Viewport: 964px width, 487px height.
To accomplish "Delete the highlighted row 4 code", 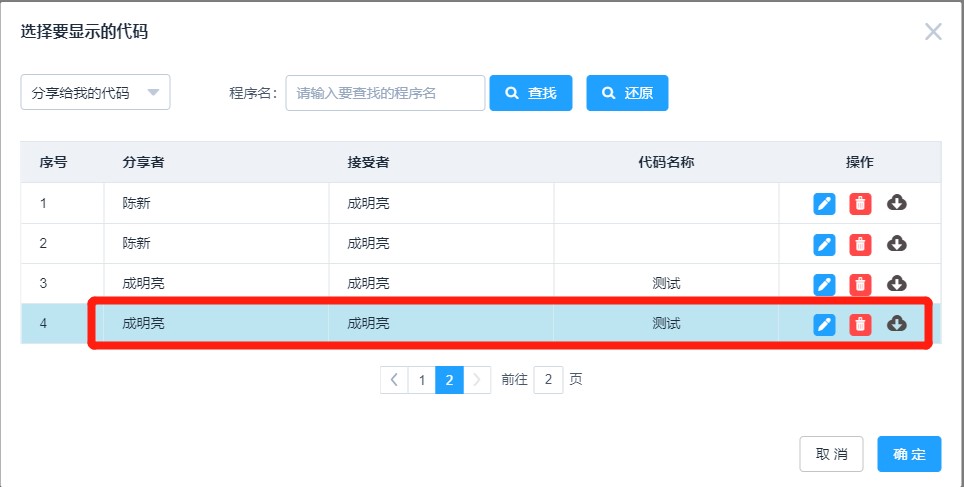I will click(x=860, y=324).
